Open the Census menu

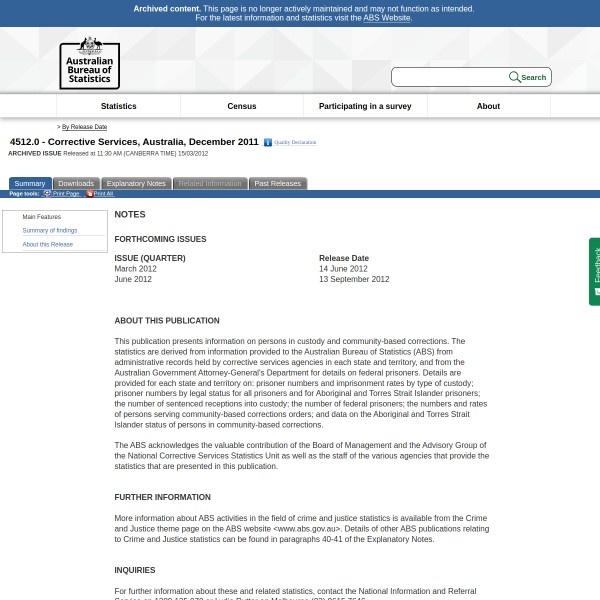[242, 106]
